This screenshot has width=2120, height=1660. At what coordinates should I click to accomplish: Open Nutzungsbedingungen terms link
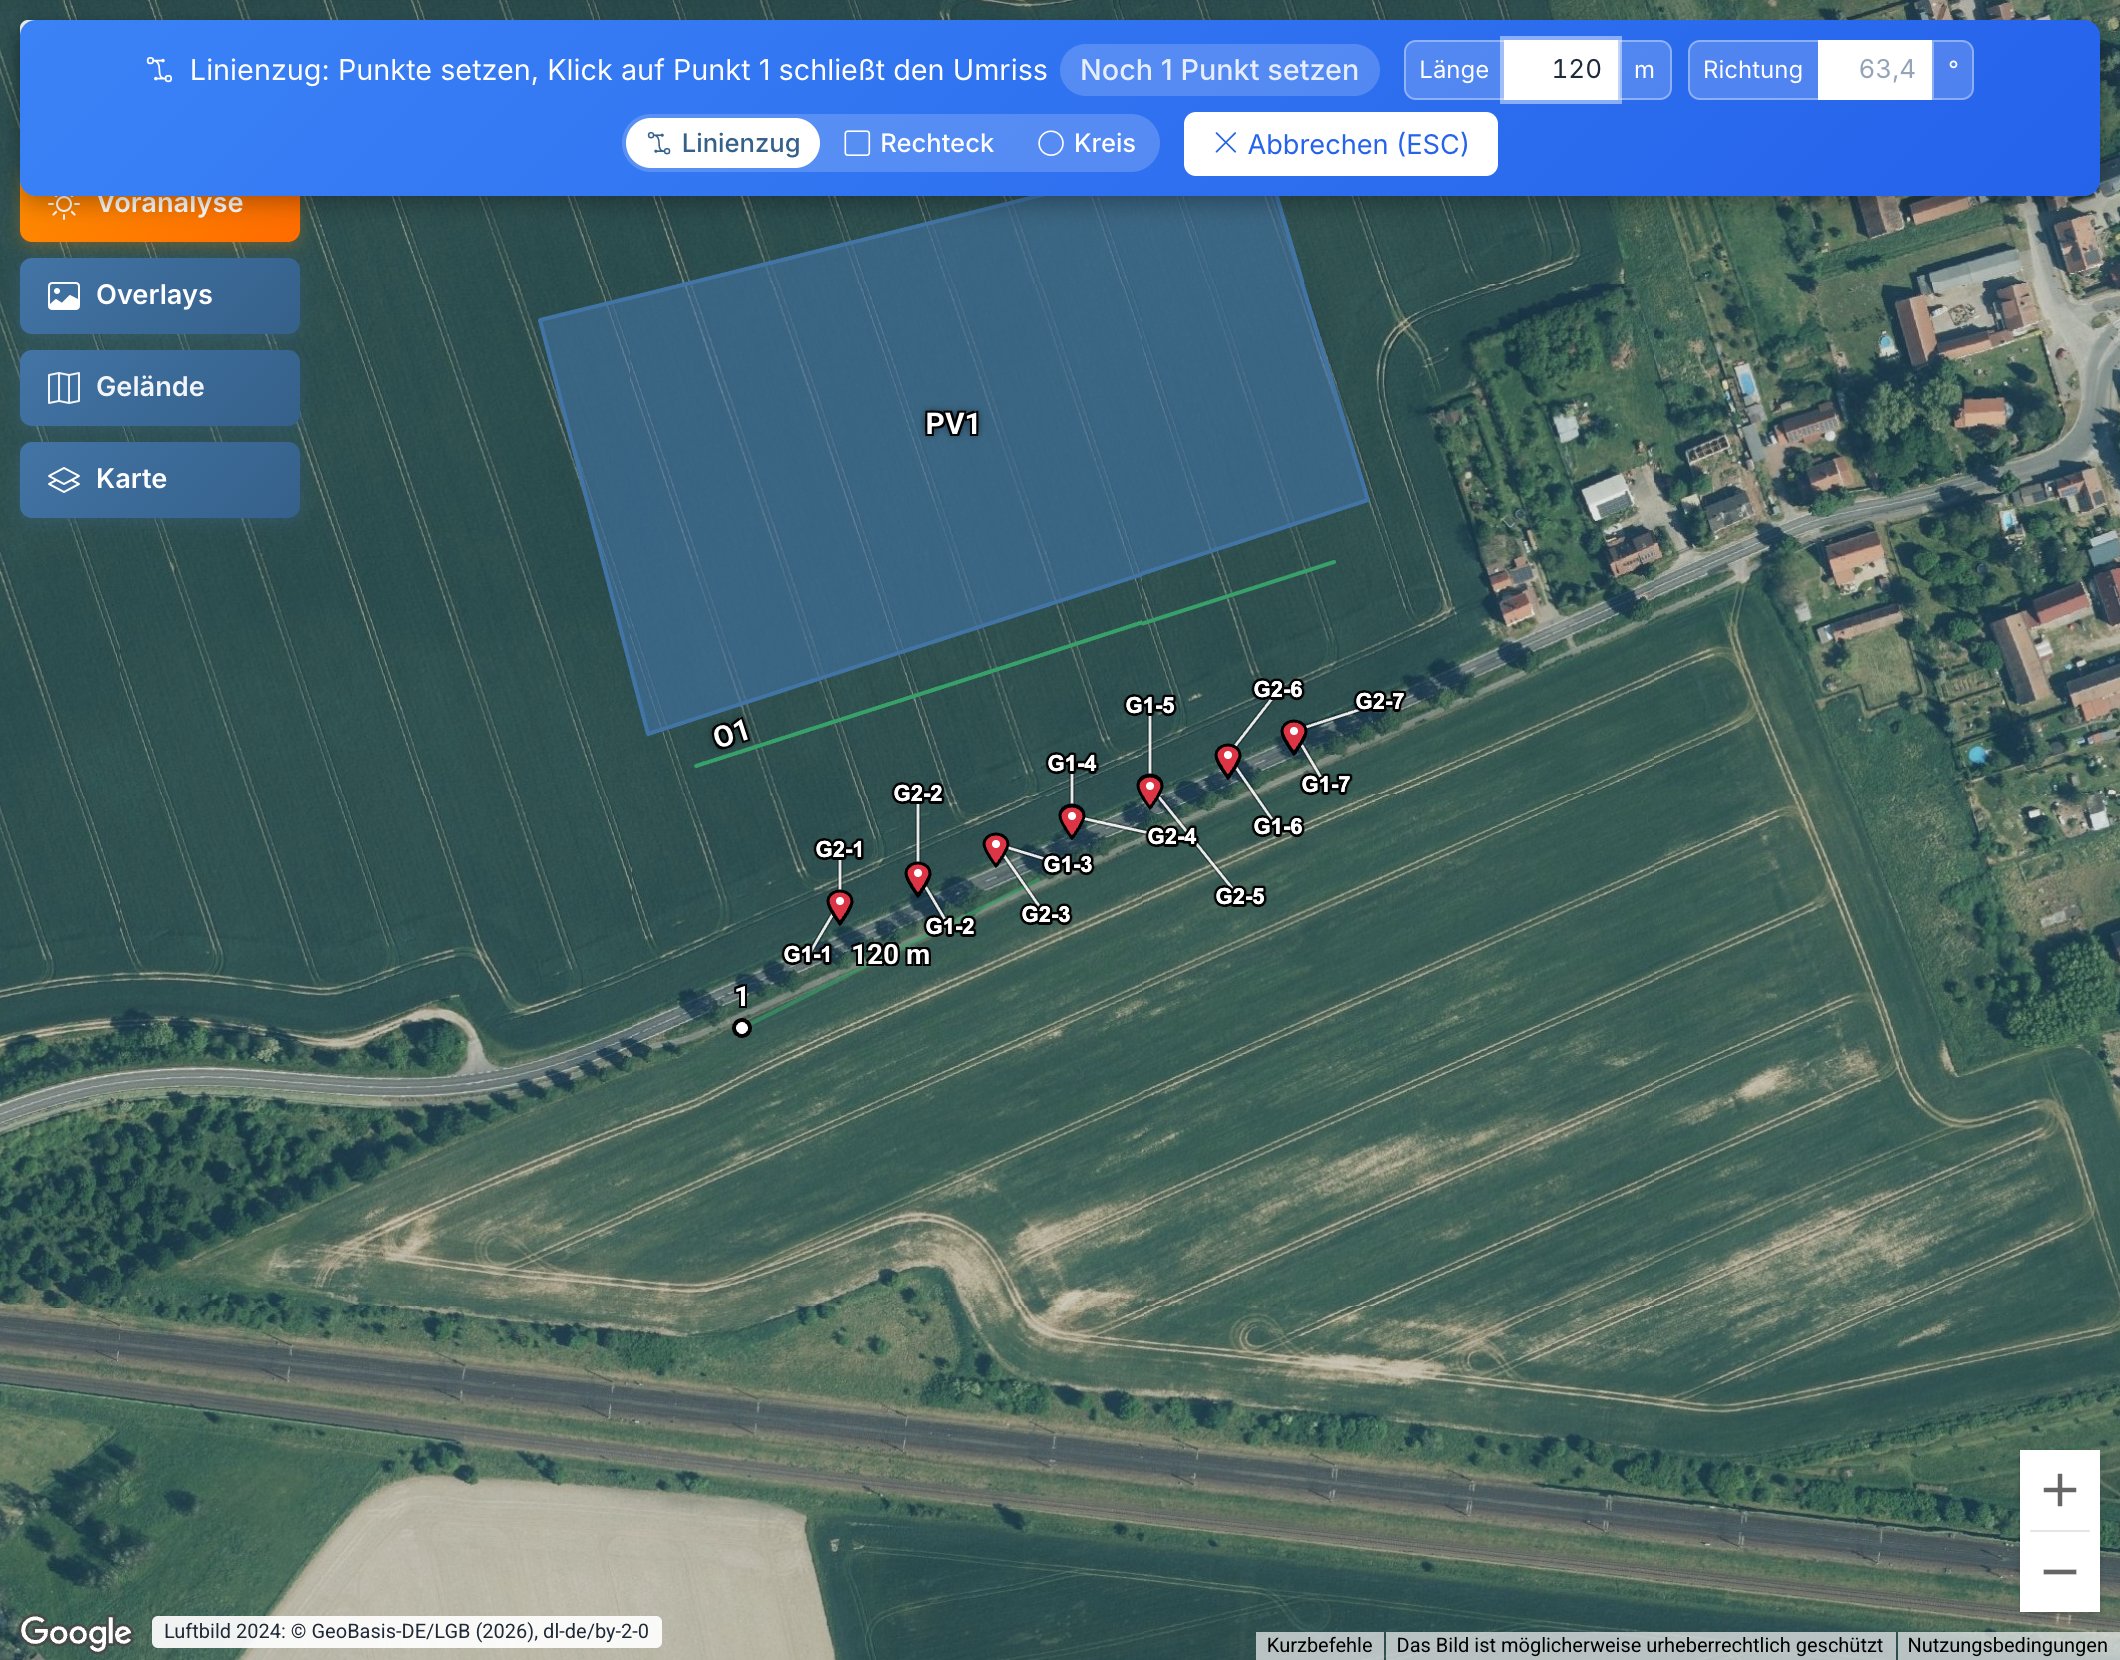(x=2007, y=1645)
